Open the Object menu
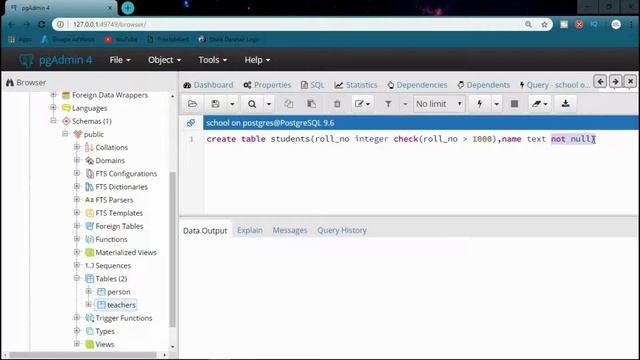The image size is (640, 360). coord(164,60)
